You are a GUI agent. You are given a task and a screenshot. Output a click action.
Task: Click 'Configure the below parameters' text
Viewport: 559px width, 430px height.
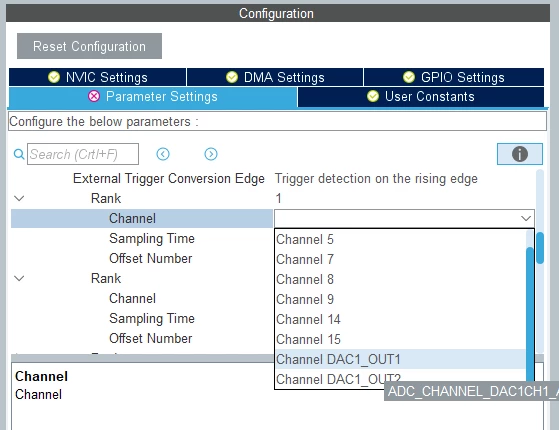pos(104,122)
